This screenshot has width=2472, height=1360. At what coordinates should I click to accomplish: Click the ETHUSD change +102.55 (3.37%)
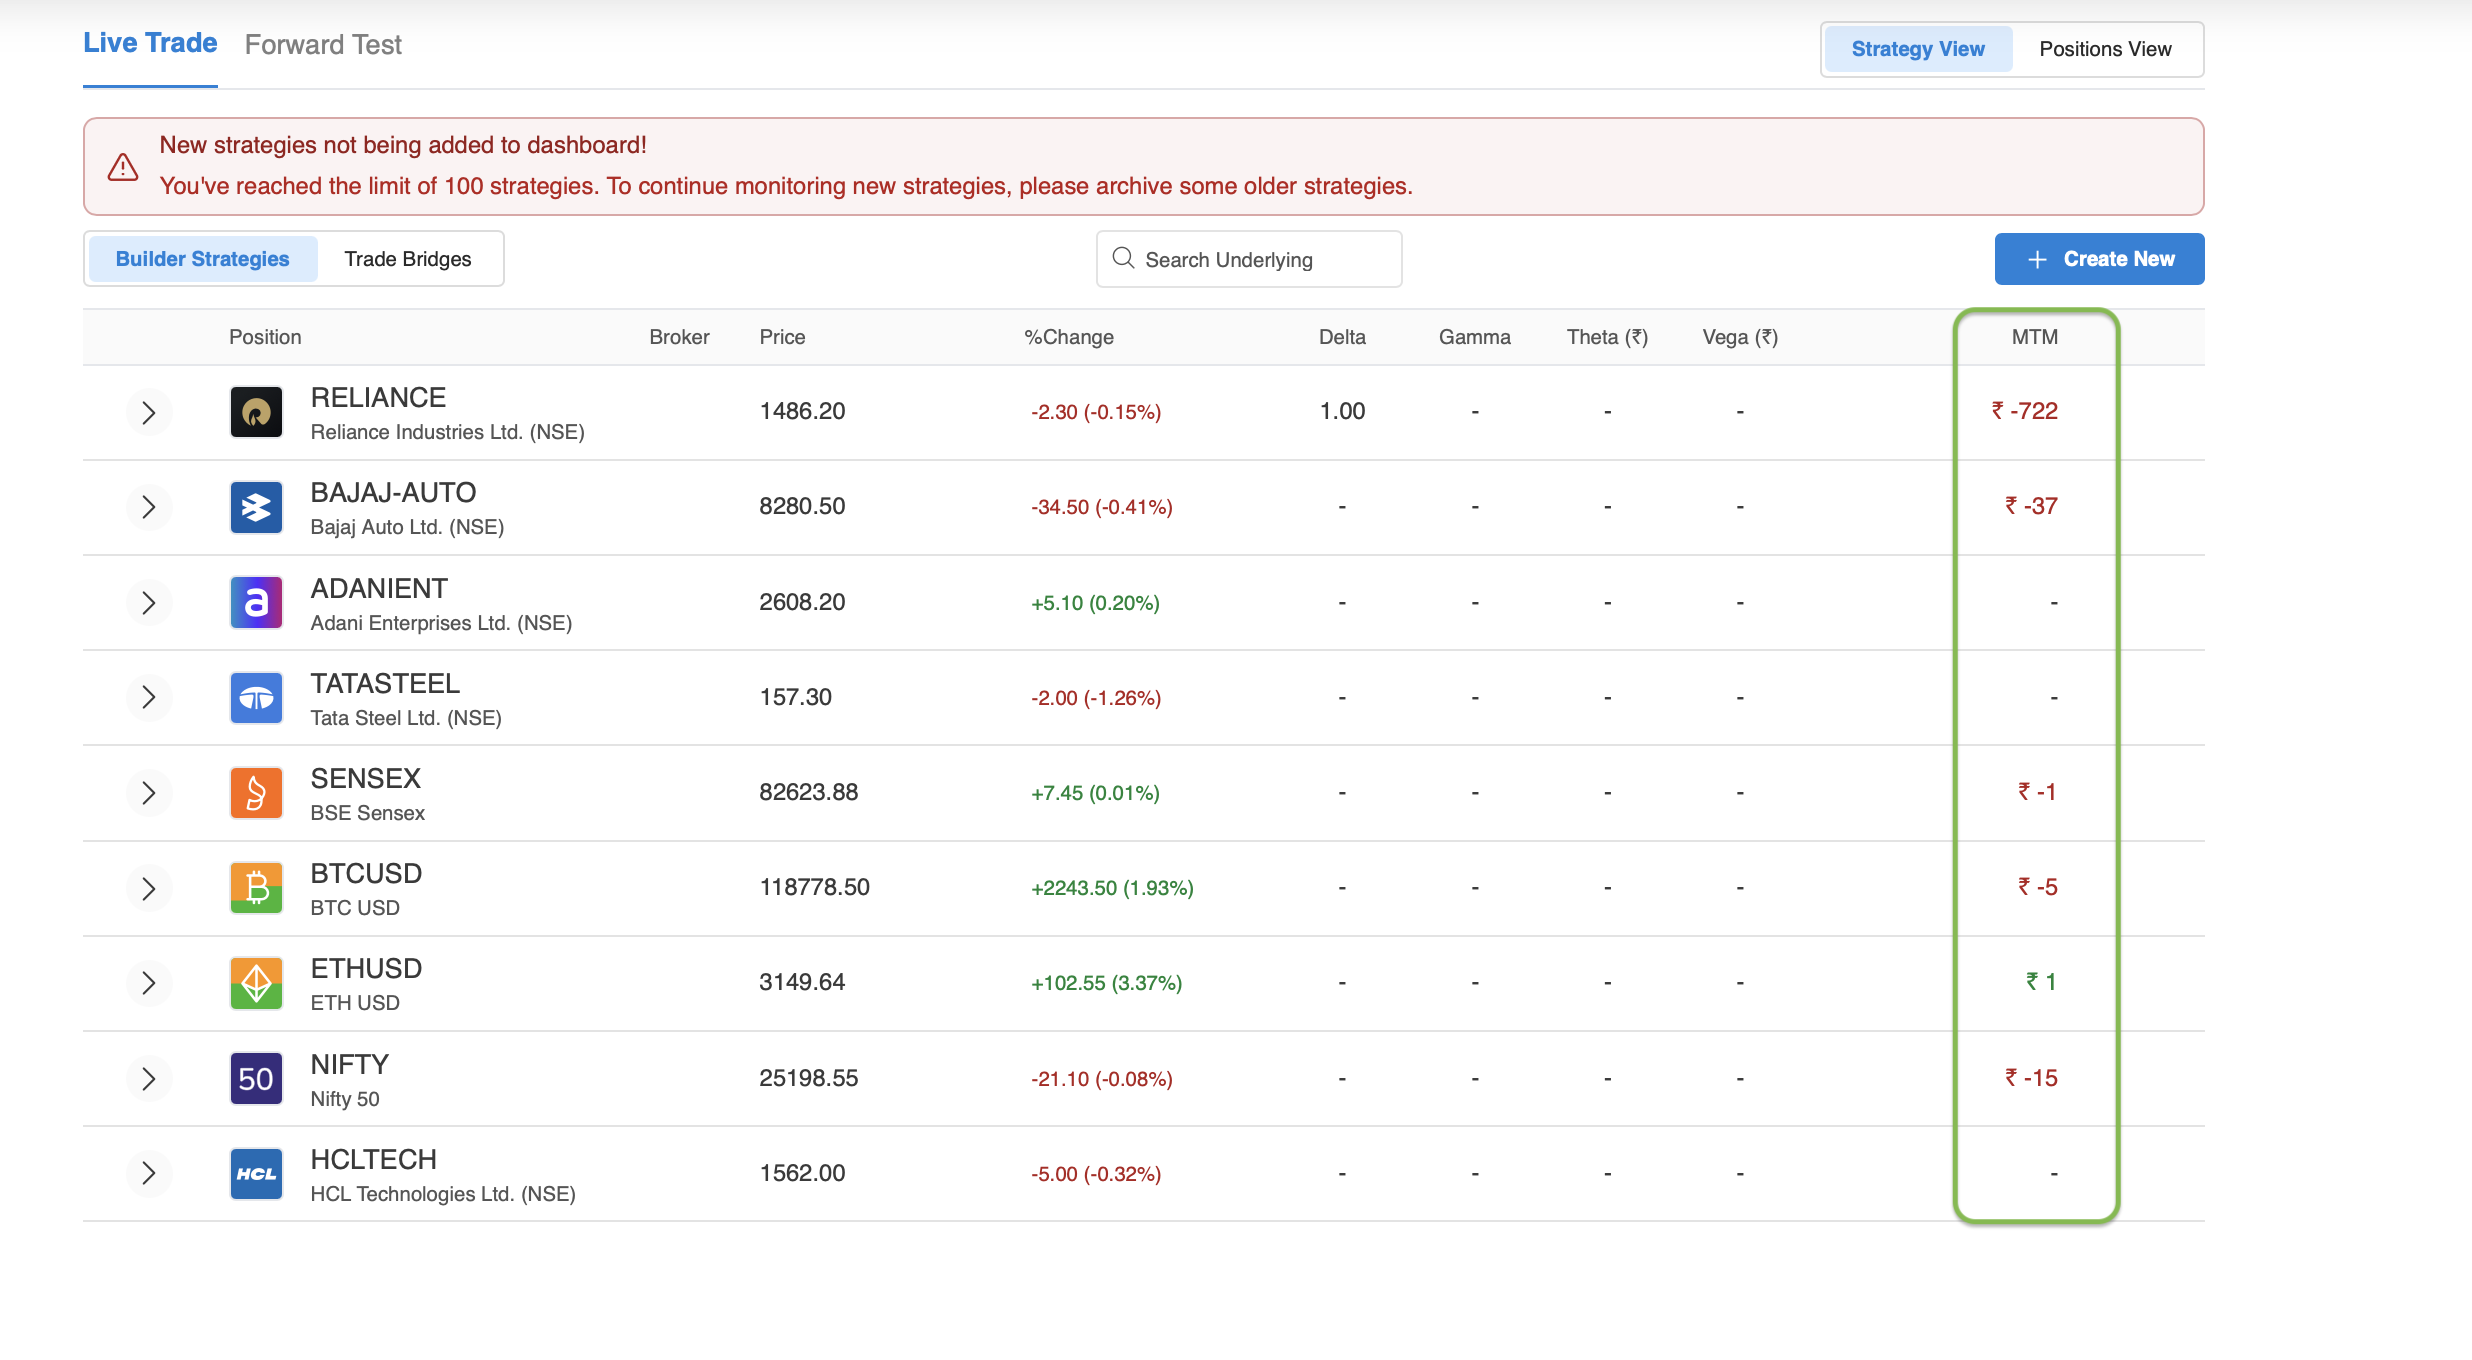[1106, 983]
